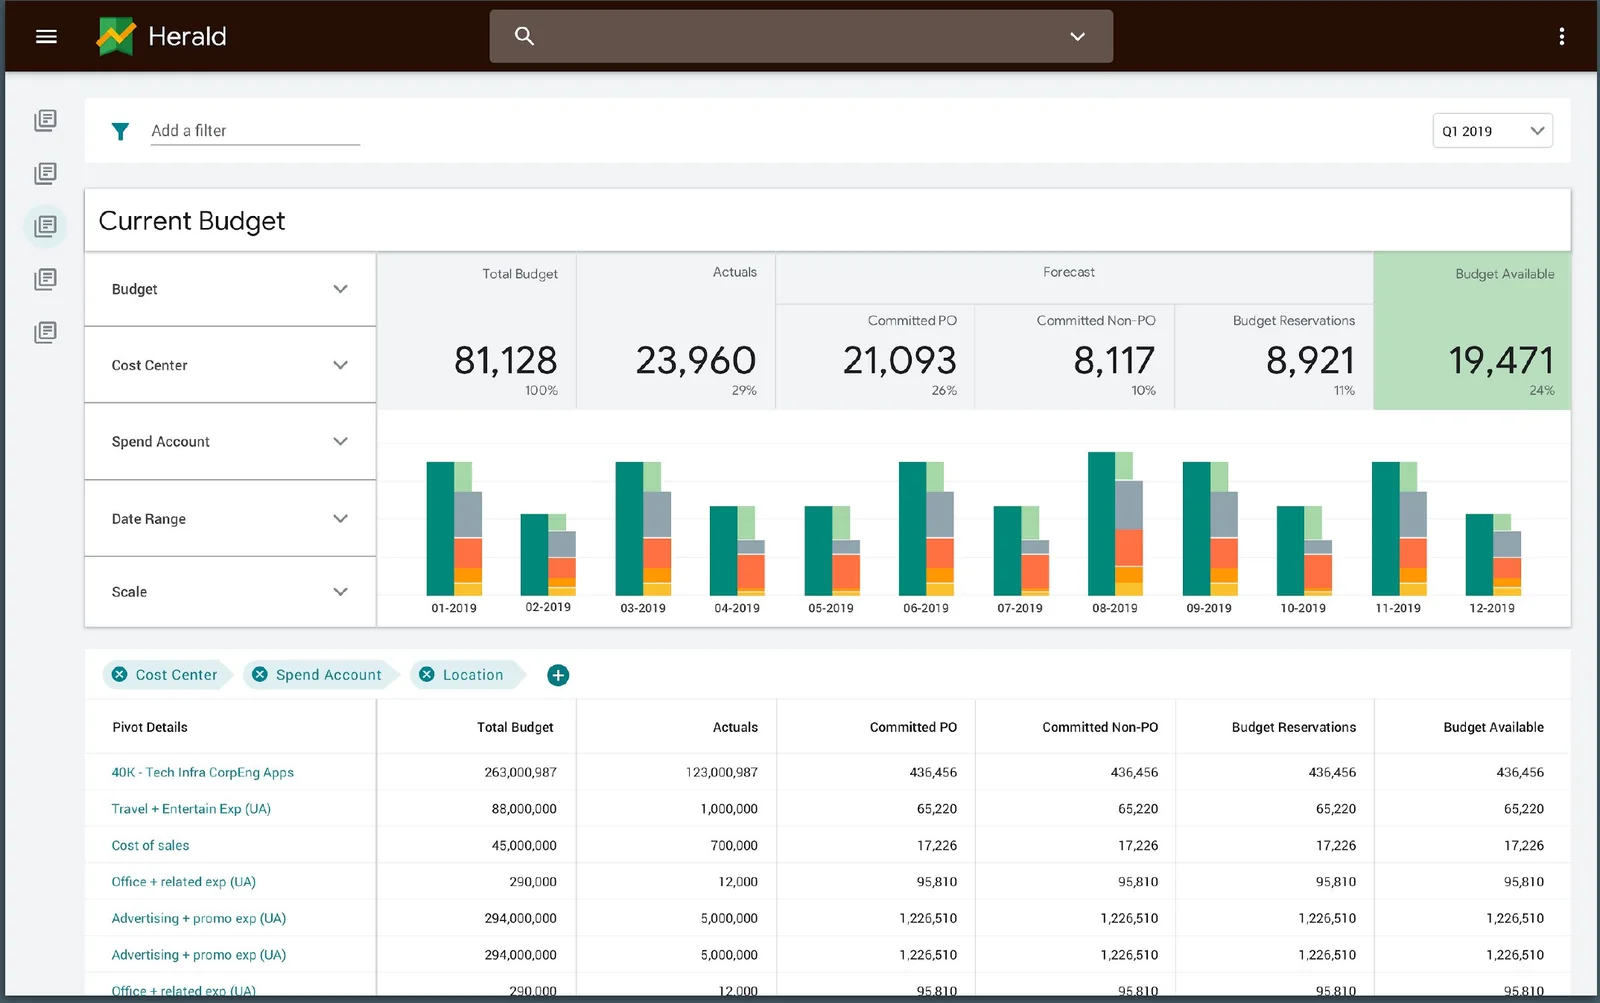This screenshot has width=1600, height=1003.
Task: Open 40K - Tech Infra CorpEng Apps link
Action: [203, 772]
